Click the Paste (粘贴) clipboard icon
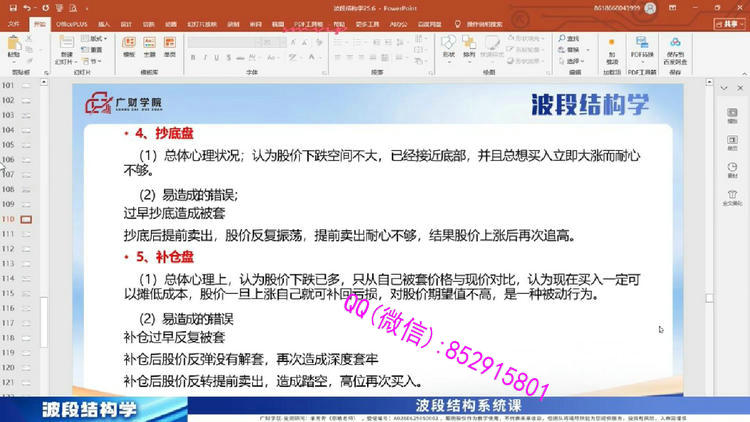Image resolution: width=750 pixels, height=422 pixels. click(x=14, y=46)
